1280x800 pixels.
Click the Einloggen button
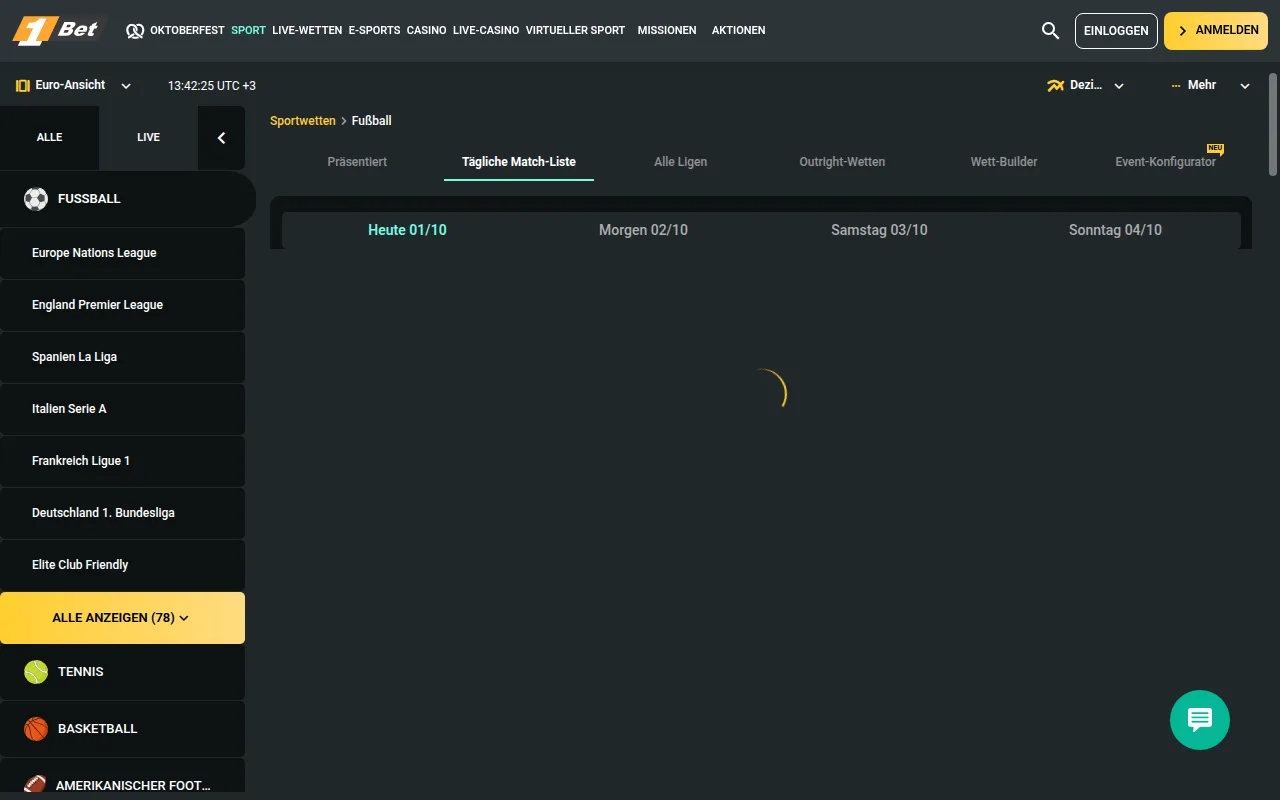click(x=1116, y=31)
